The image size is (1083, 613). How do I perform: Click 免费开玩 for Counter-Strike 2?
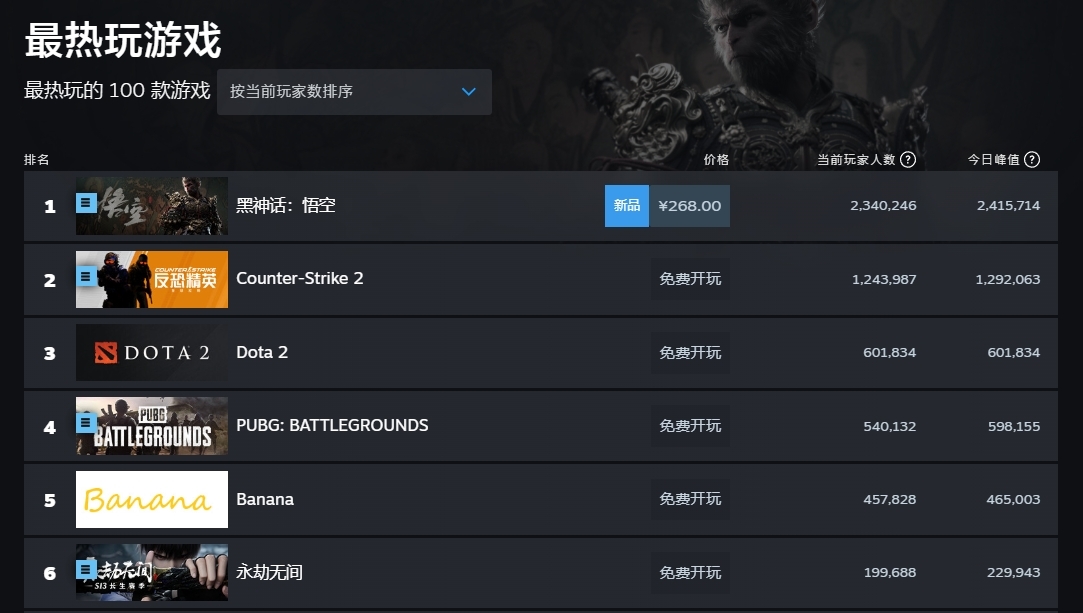690,279
